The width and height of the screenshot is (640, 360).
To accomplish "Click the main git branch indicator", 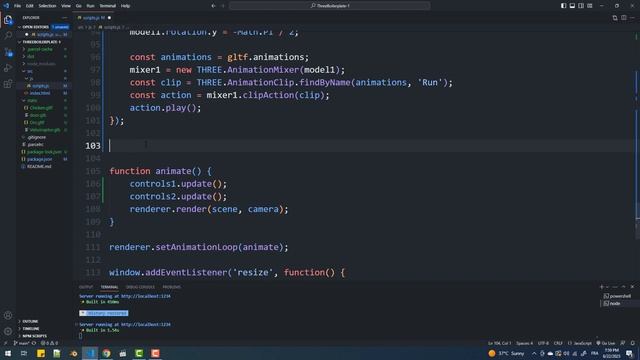I will pos(21,343).
